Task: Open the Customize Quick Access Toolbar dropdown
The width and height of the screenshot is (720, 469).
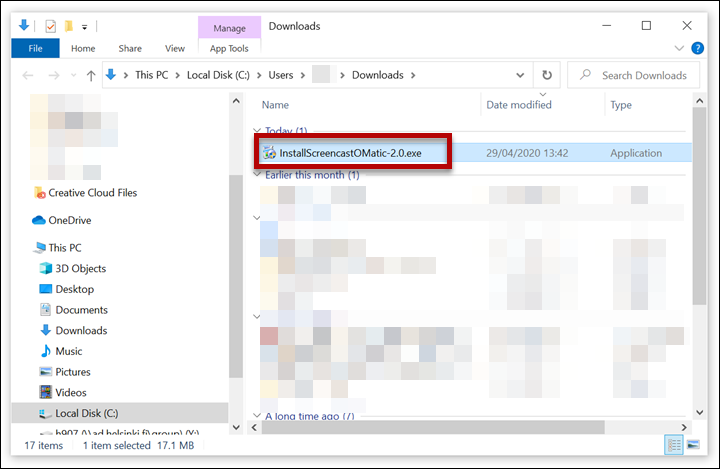Action: pos(84,27)
